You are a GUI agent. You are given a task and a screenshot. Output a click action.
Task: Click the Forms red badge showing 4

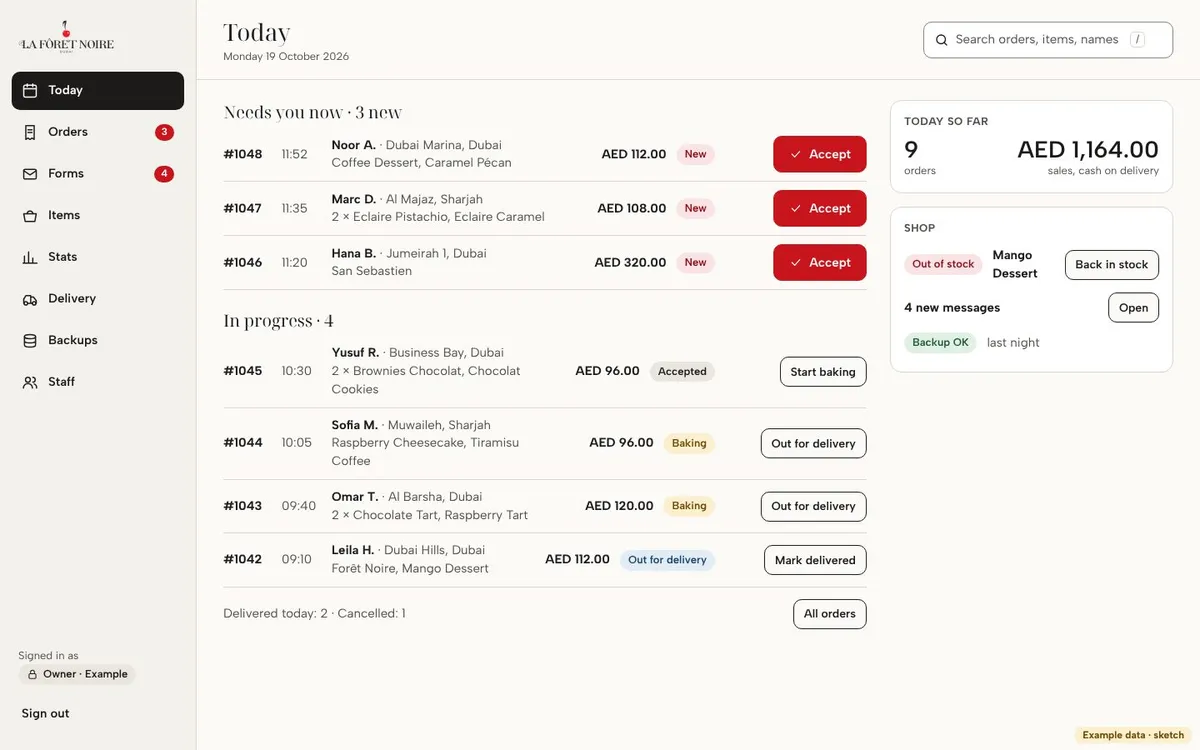pos(164,174)
